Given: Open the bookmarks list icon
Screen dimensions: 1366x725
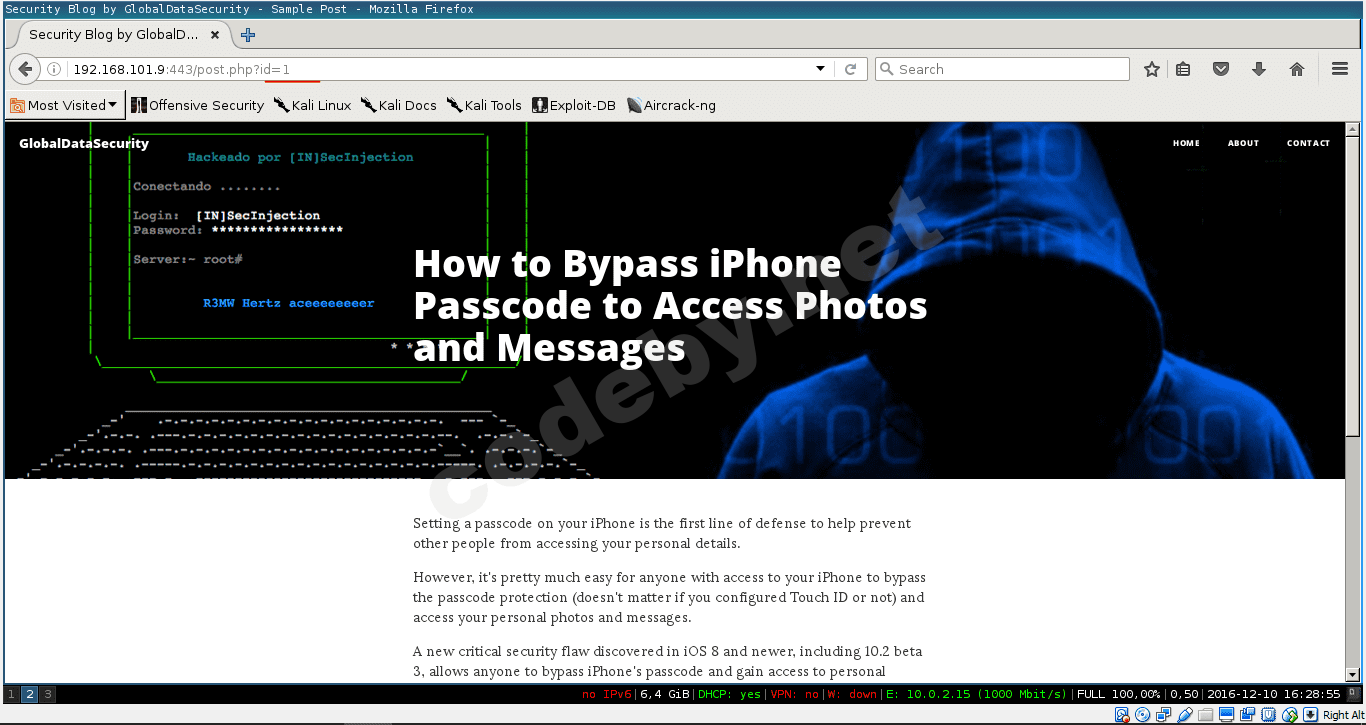Looking at the screenshot, I should tap(1183, 69).
